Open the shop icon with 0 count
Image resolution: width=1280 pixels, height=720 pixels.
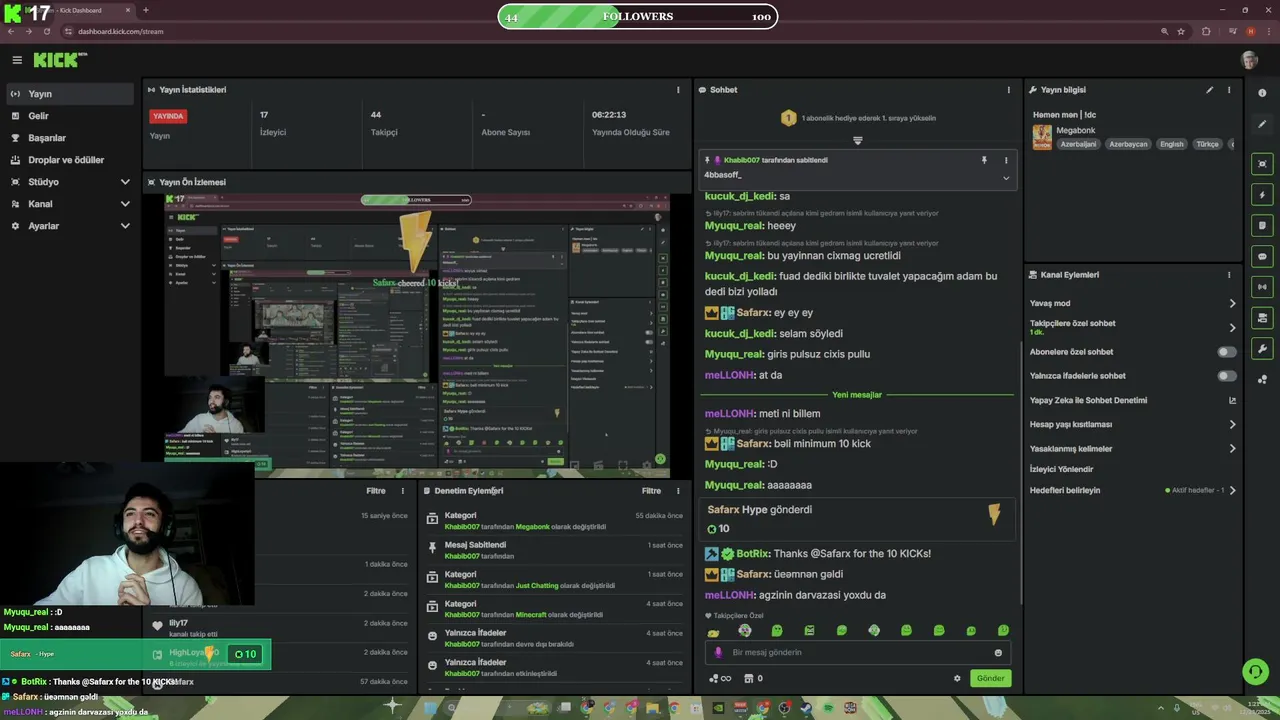753,678
